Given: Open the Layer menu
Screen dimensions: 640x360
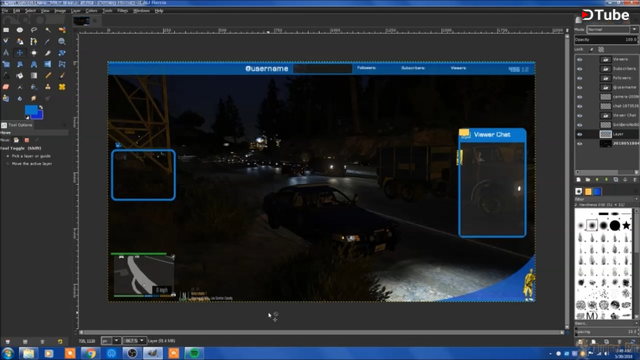Looking at the screenshot, I should point(76,11).
